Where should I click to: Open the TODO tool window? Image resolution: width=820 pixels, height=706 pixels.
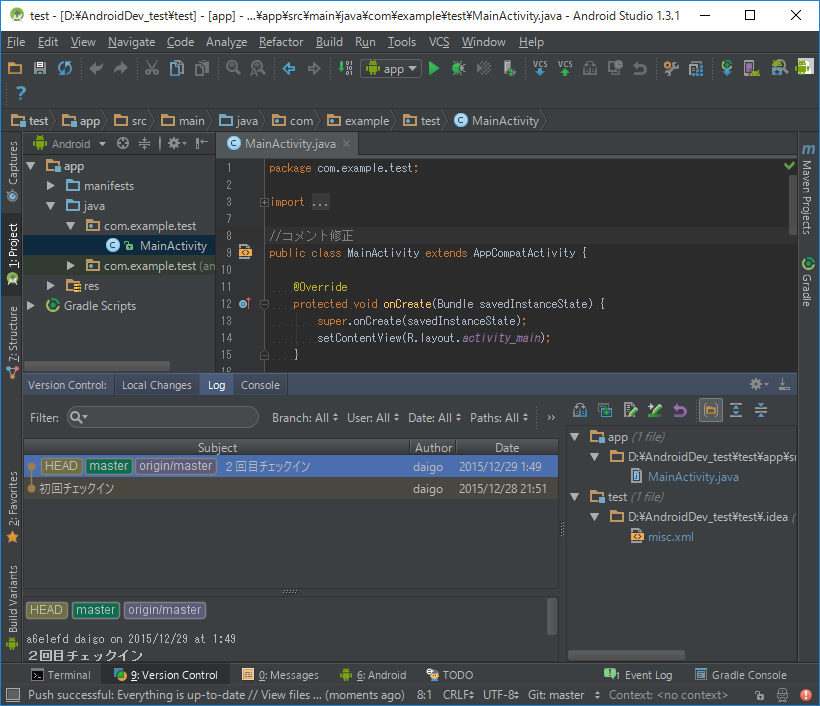click(x=450, y=675)
